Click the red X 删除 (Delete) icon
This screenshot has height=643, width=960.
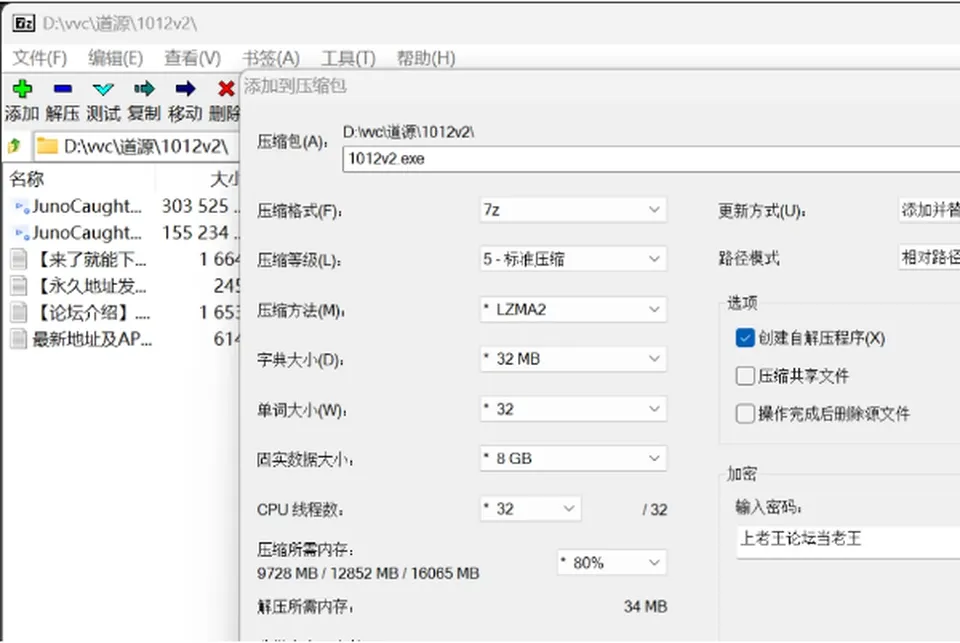tap(226, 89)
